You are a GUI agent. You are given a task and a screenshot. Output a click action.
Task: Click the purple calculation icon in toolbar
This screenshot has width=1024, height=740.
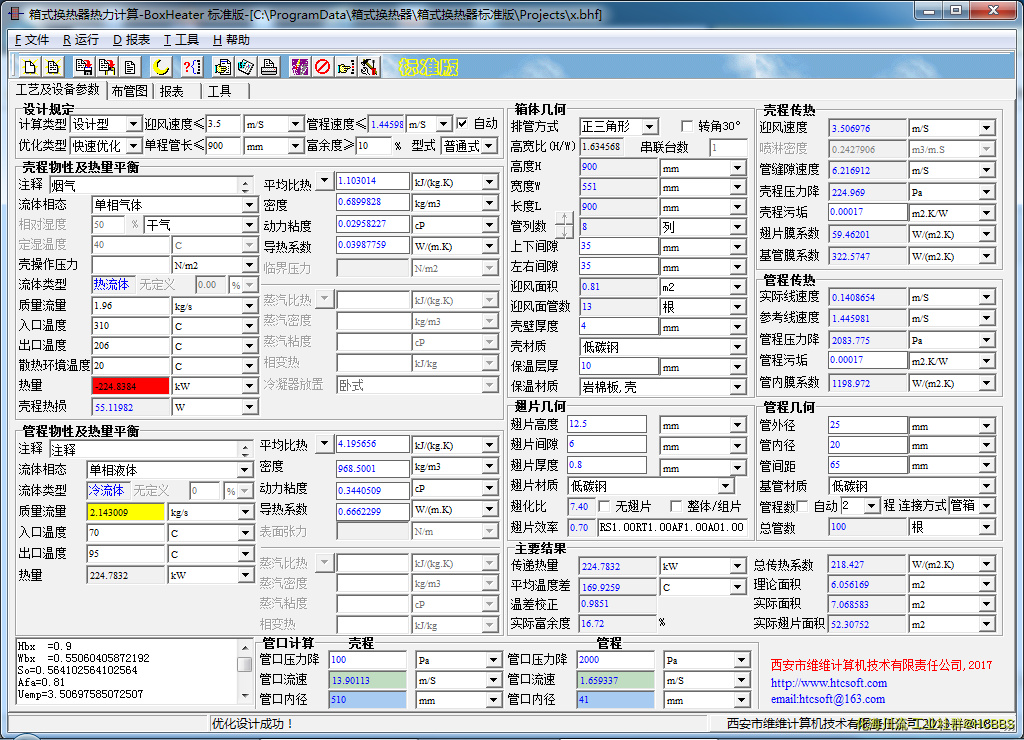point(299,67)
